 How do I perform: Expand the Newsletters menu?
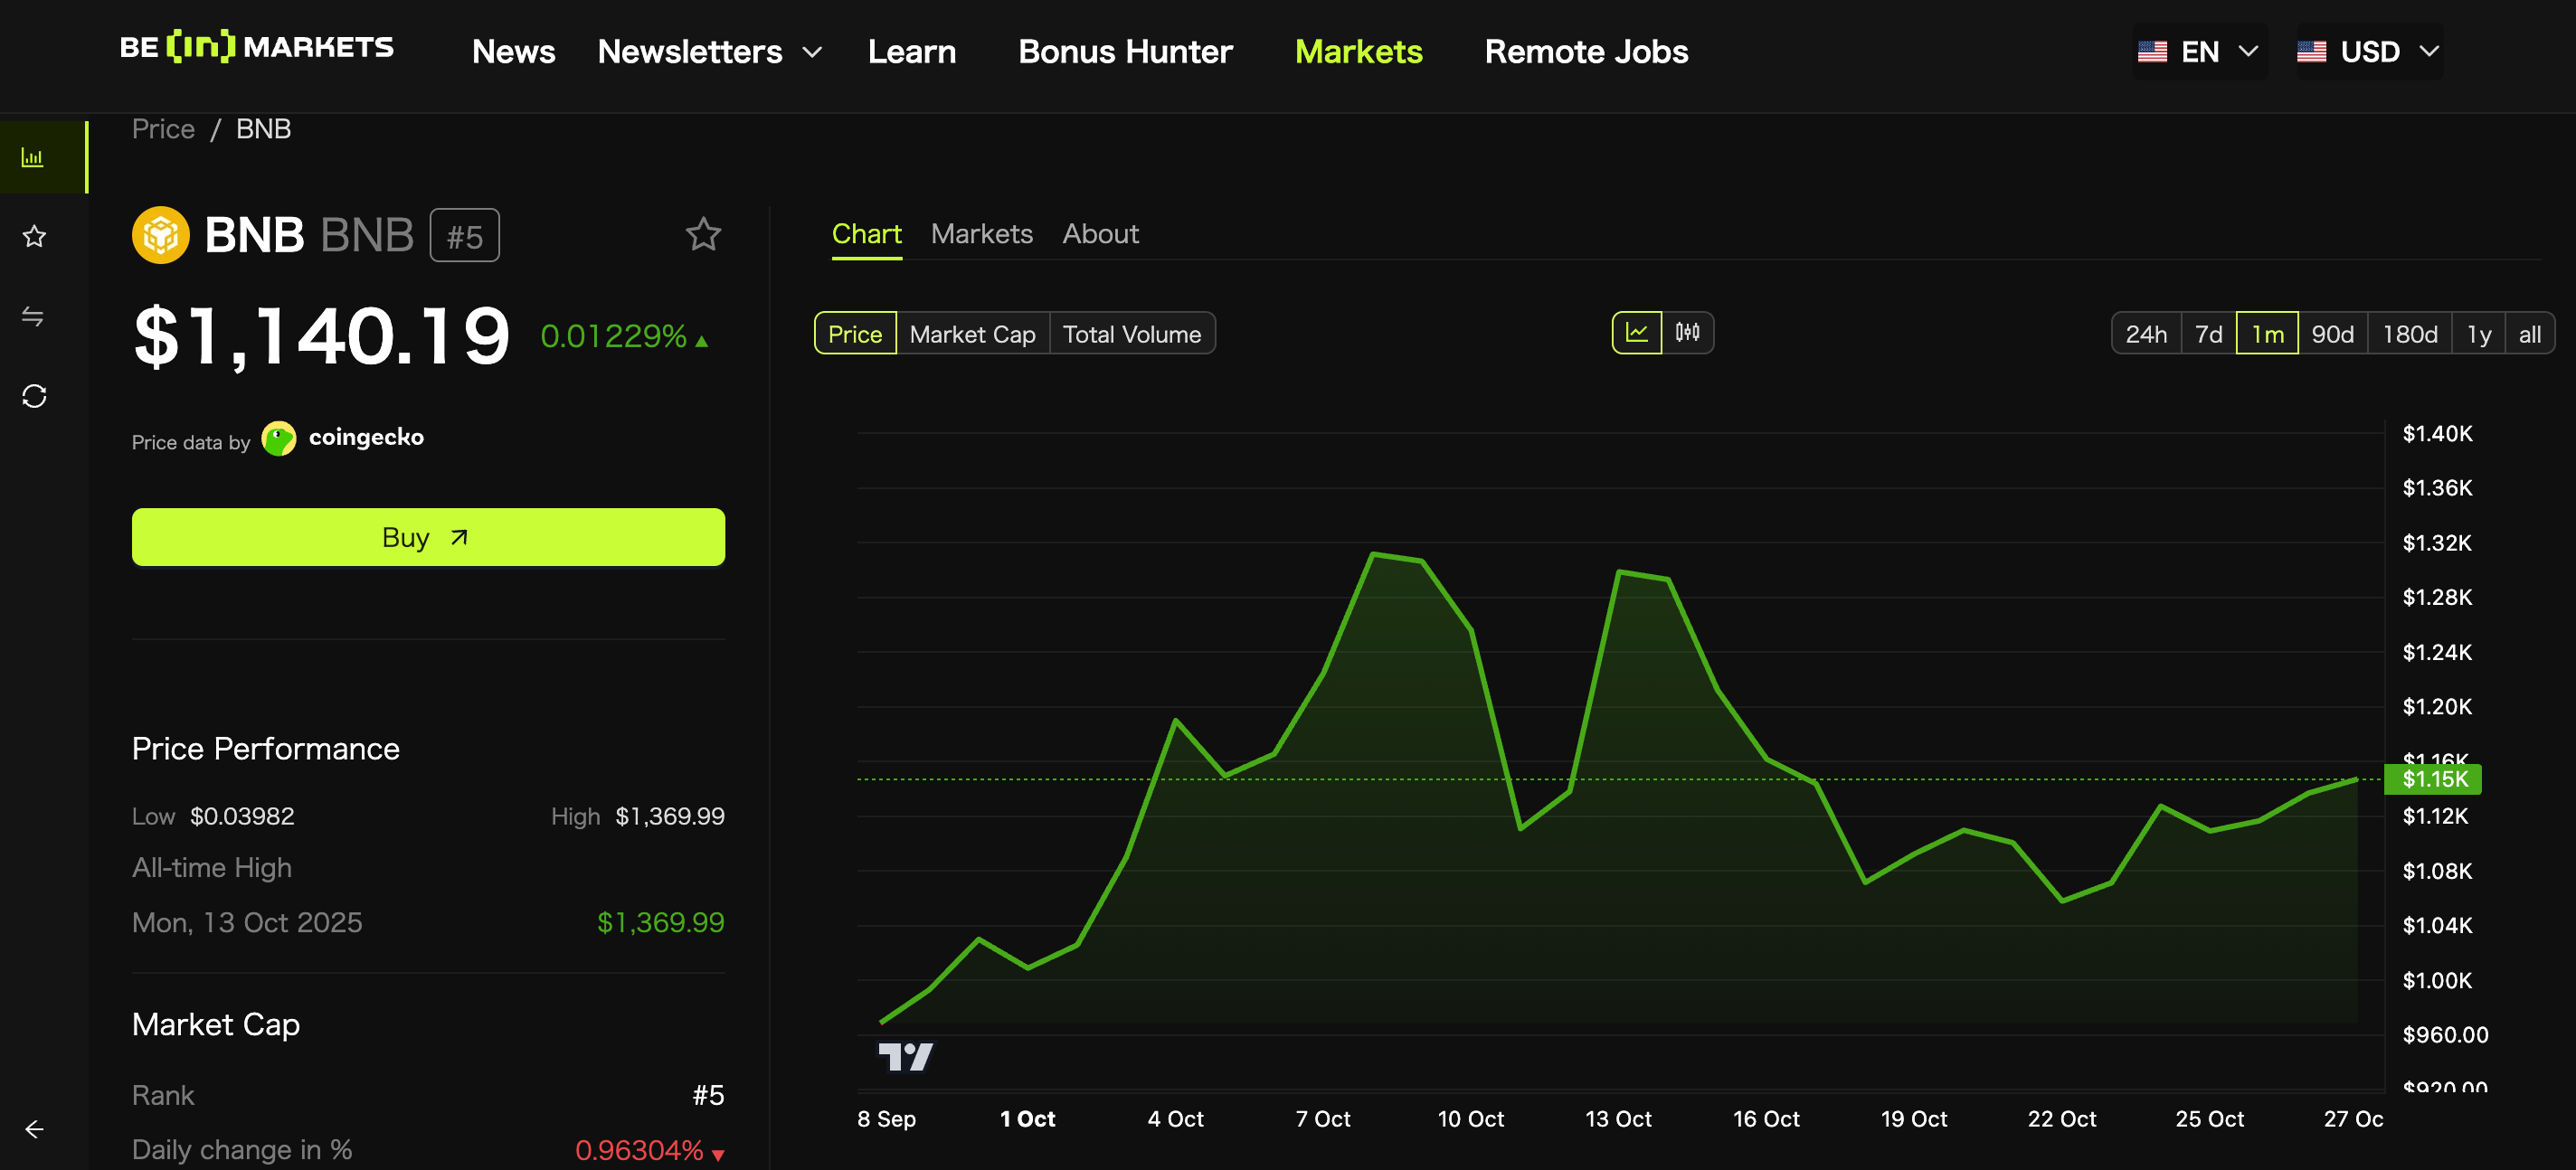(709, 52)
